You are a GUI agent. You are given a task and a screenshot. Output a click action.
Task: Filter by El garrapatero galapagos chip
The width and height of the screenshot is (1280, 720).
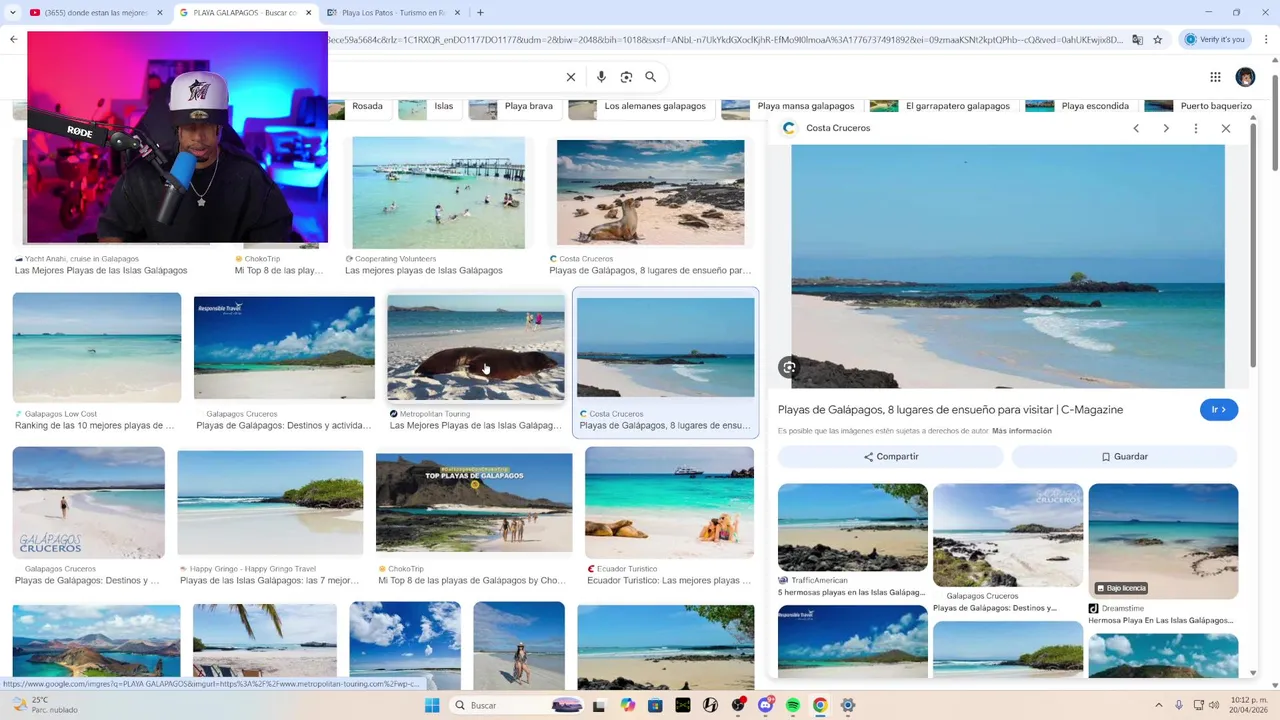coord(944,106)
